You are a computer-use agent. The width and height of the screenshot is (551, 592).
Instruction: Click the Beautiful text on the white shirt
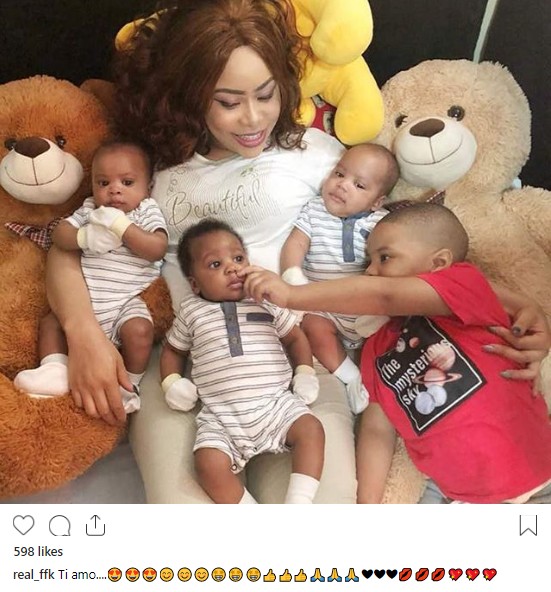(x=214, y=204)
